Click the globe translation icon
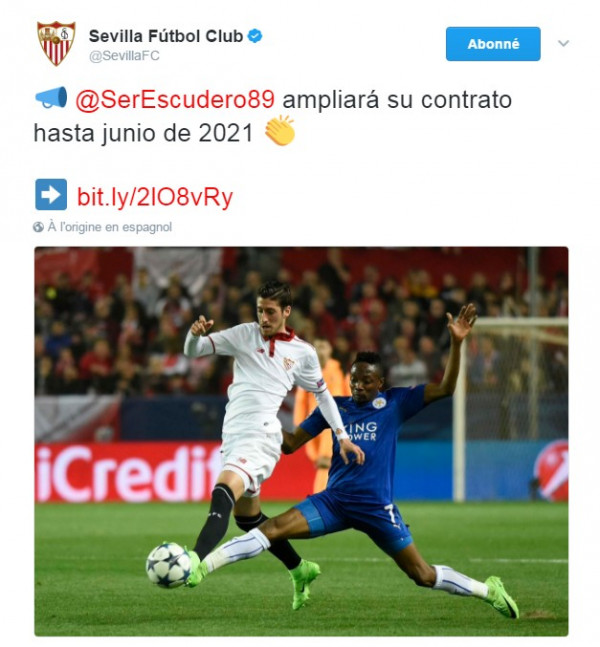This screenshot has width=600, height=647. coord(38,227)
